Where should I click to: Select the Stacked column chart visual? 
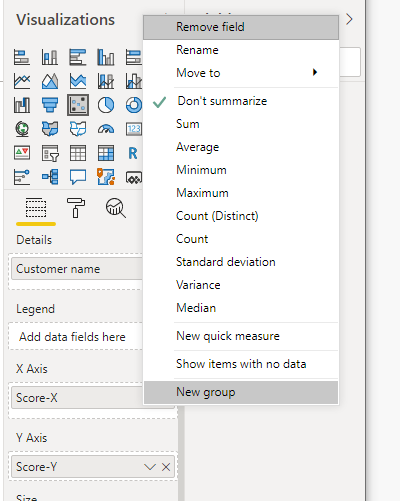coord(50,57)
